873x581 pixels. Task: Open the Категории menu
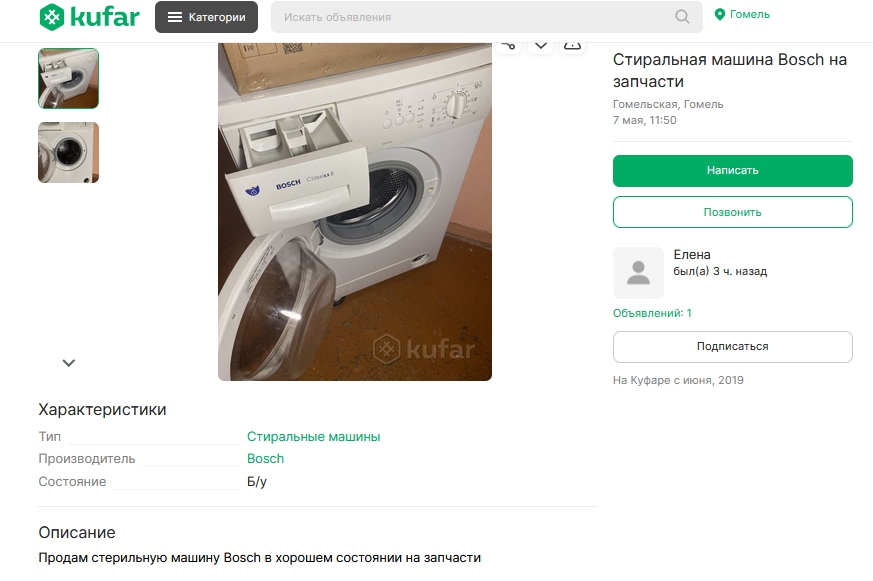click(206, 17)
